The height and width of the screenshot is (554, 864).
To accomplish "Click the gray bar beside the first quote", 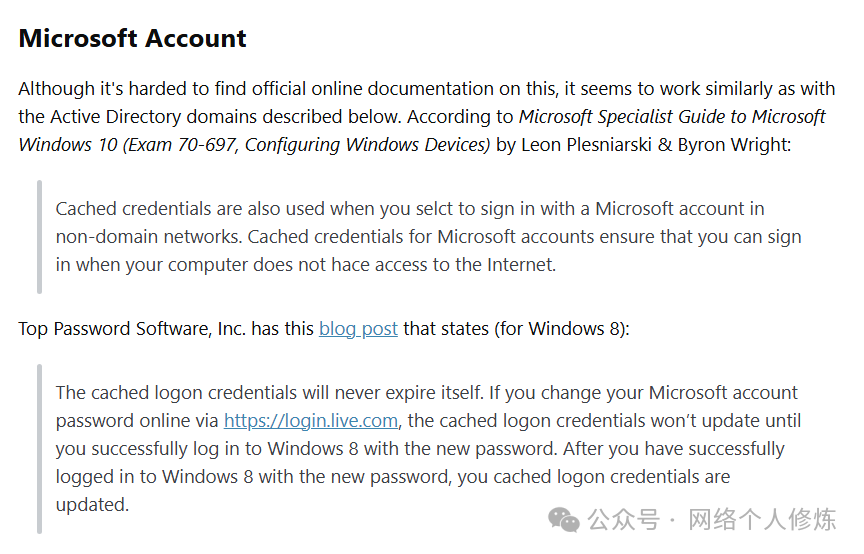I will pos(39,237).
